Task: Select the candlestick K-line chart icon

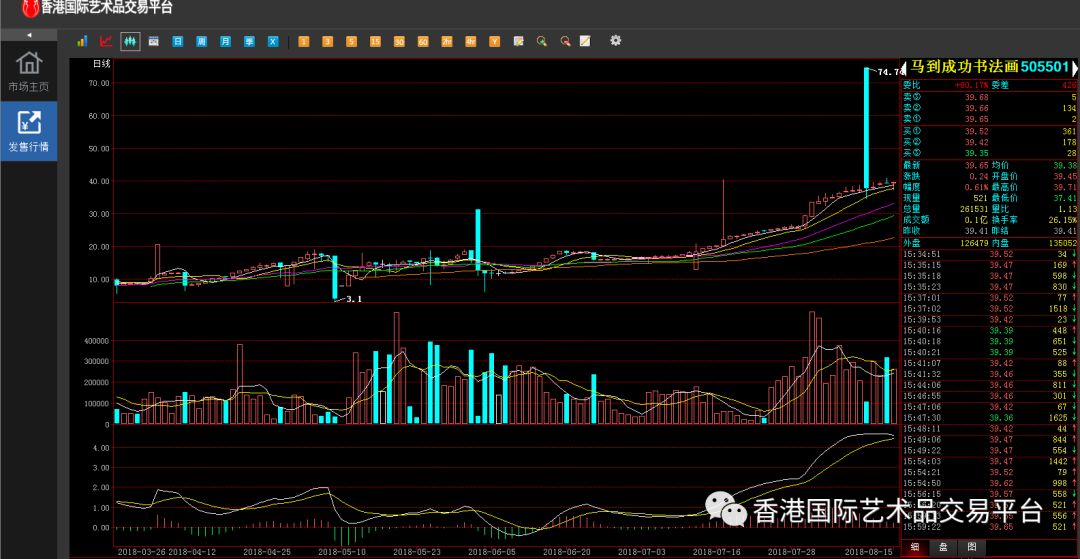Action: [129, 41]
